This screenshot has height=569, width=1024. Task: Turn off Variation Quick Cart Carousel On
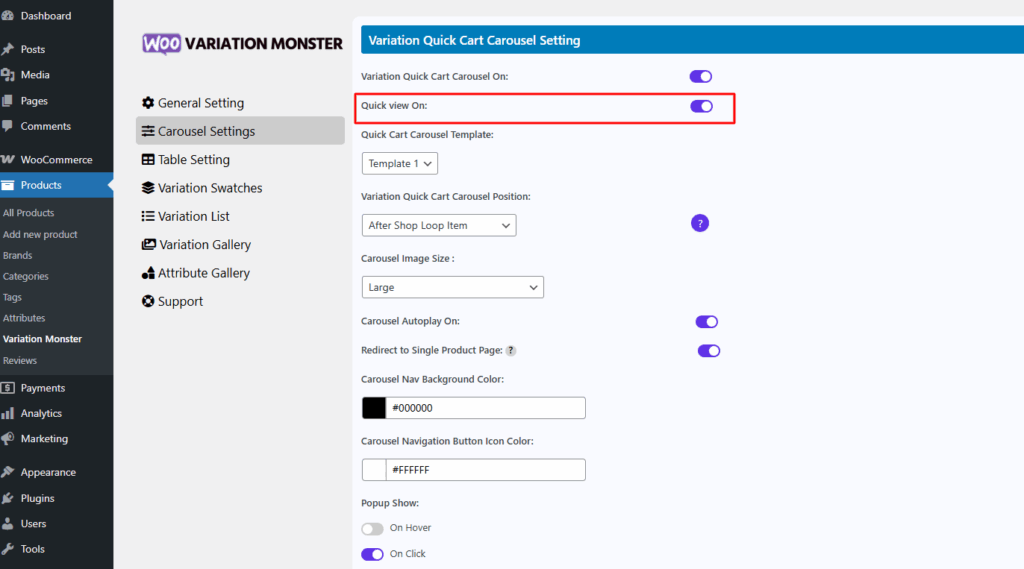coord(701,76)
